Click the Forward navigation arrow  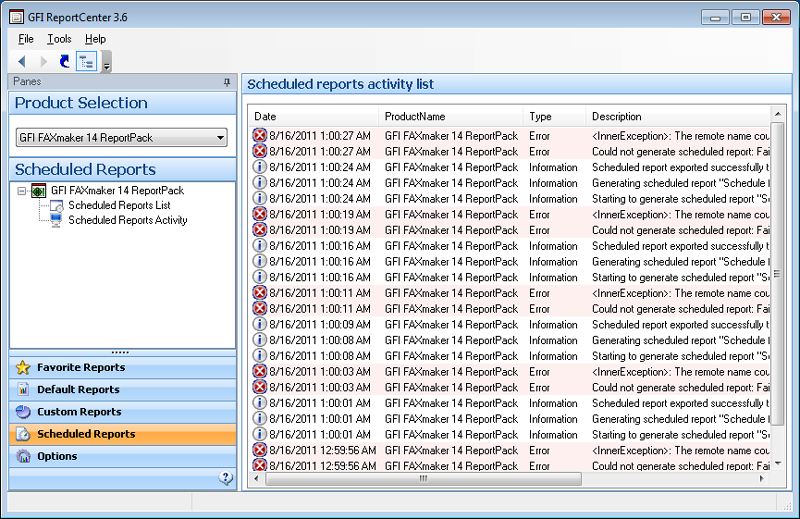click(x=43, y=62)
